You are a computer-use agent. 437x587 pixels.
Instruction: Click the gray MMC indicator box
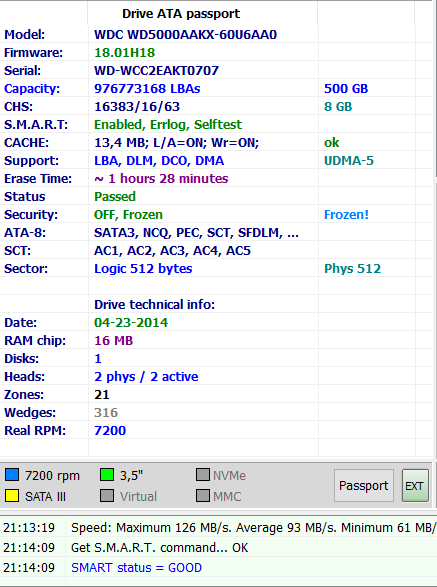pos(203,496)
